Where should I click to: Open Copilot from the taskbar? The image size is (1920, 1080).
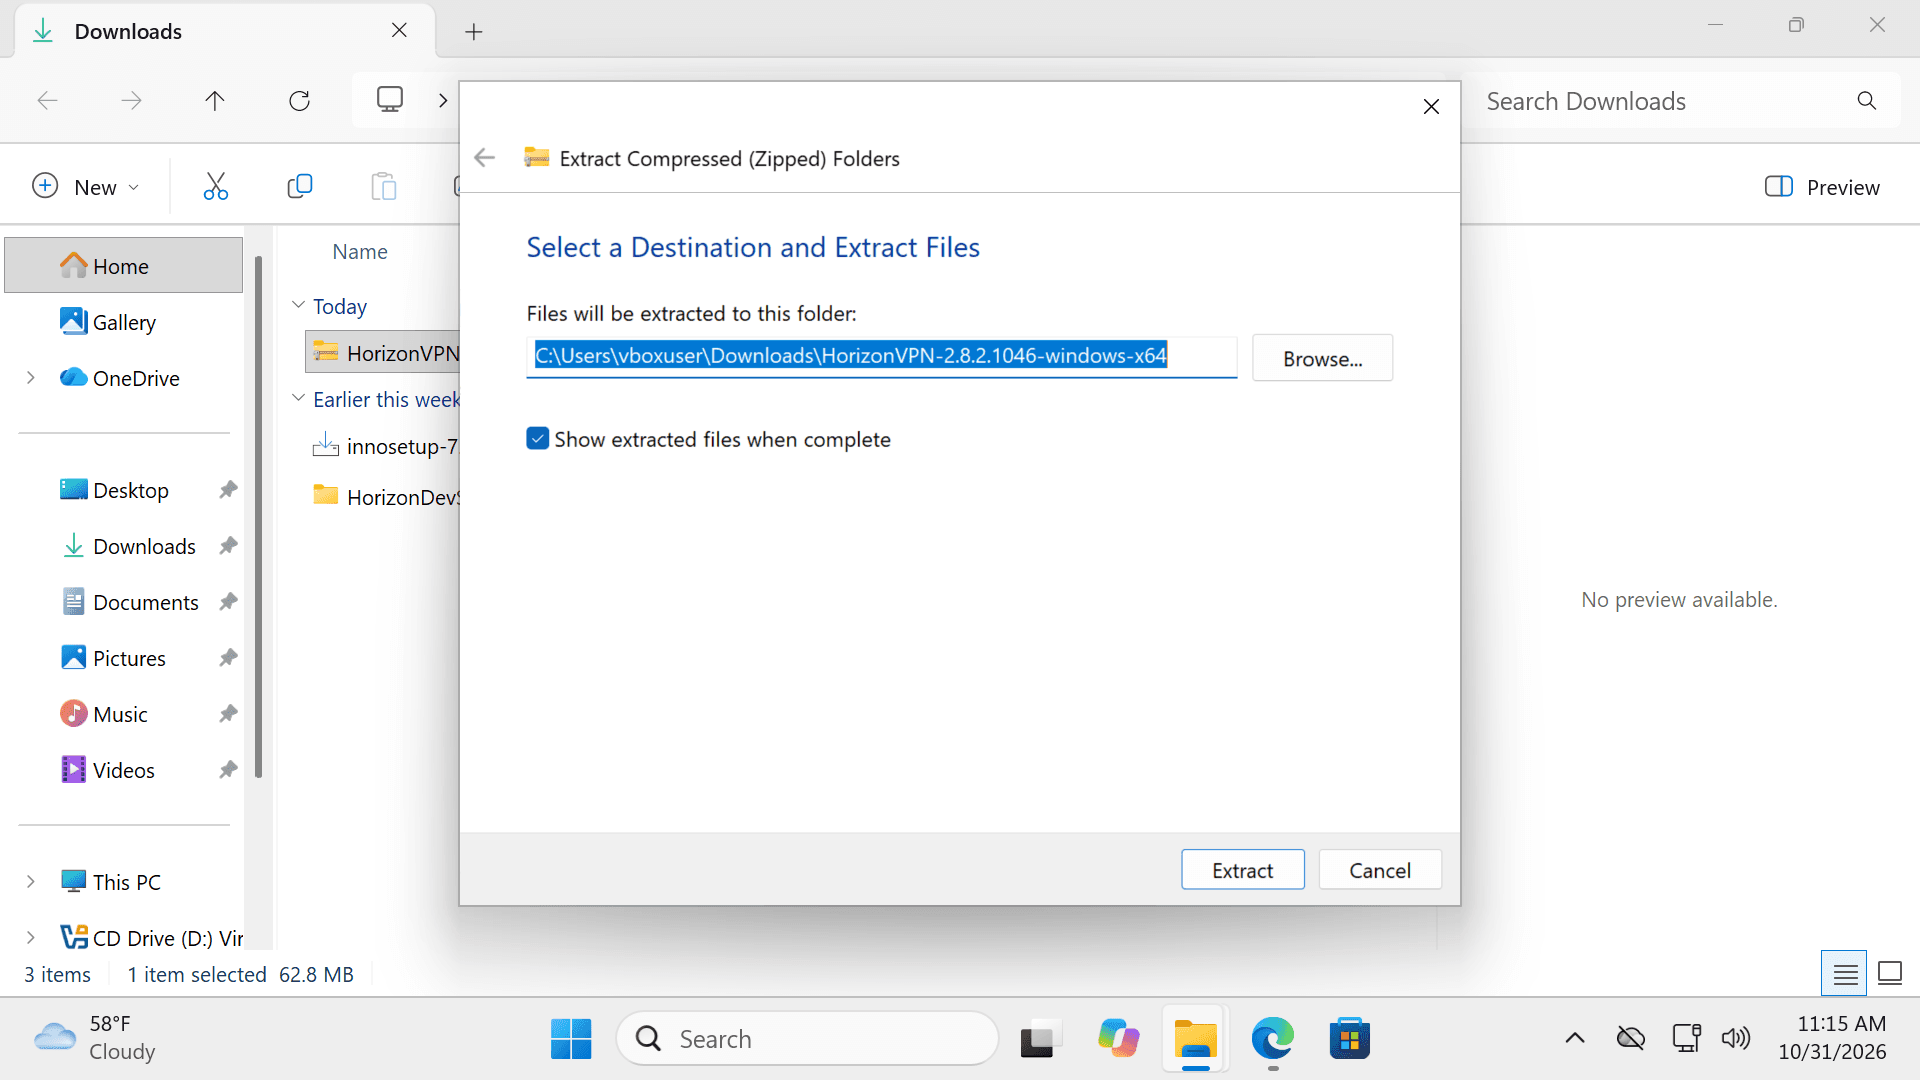click(x=1118, y=1038)
